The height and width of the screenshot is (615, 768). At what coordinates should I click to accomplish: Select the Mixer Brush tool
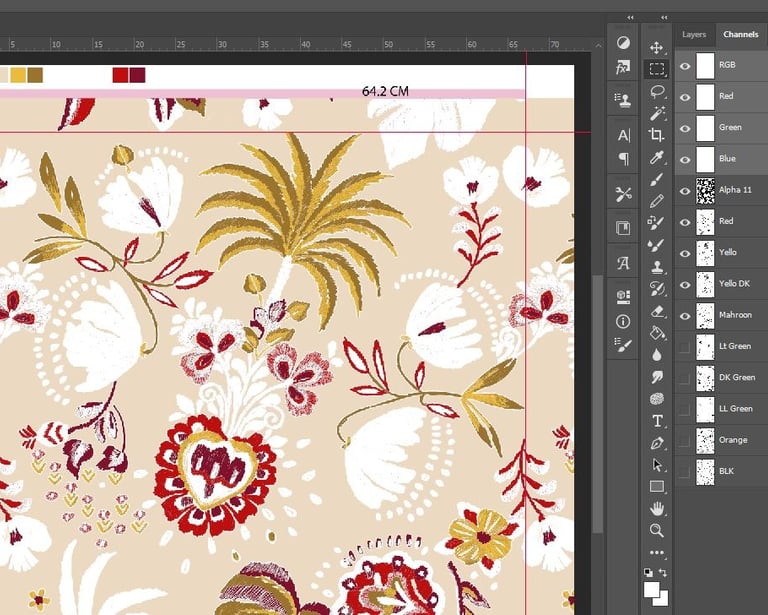[x=656, y=245]
